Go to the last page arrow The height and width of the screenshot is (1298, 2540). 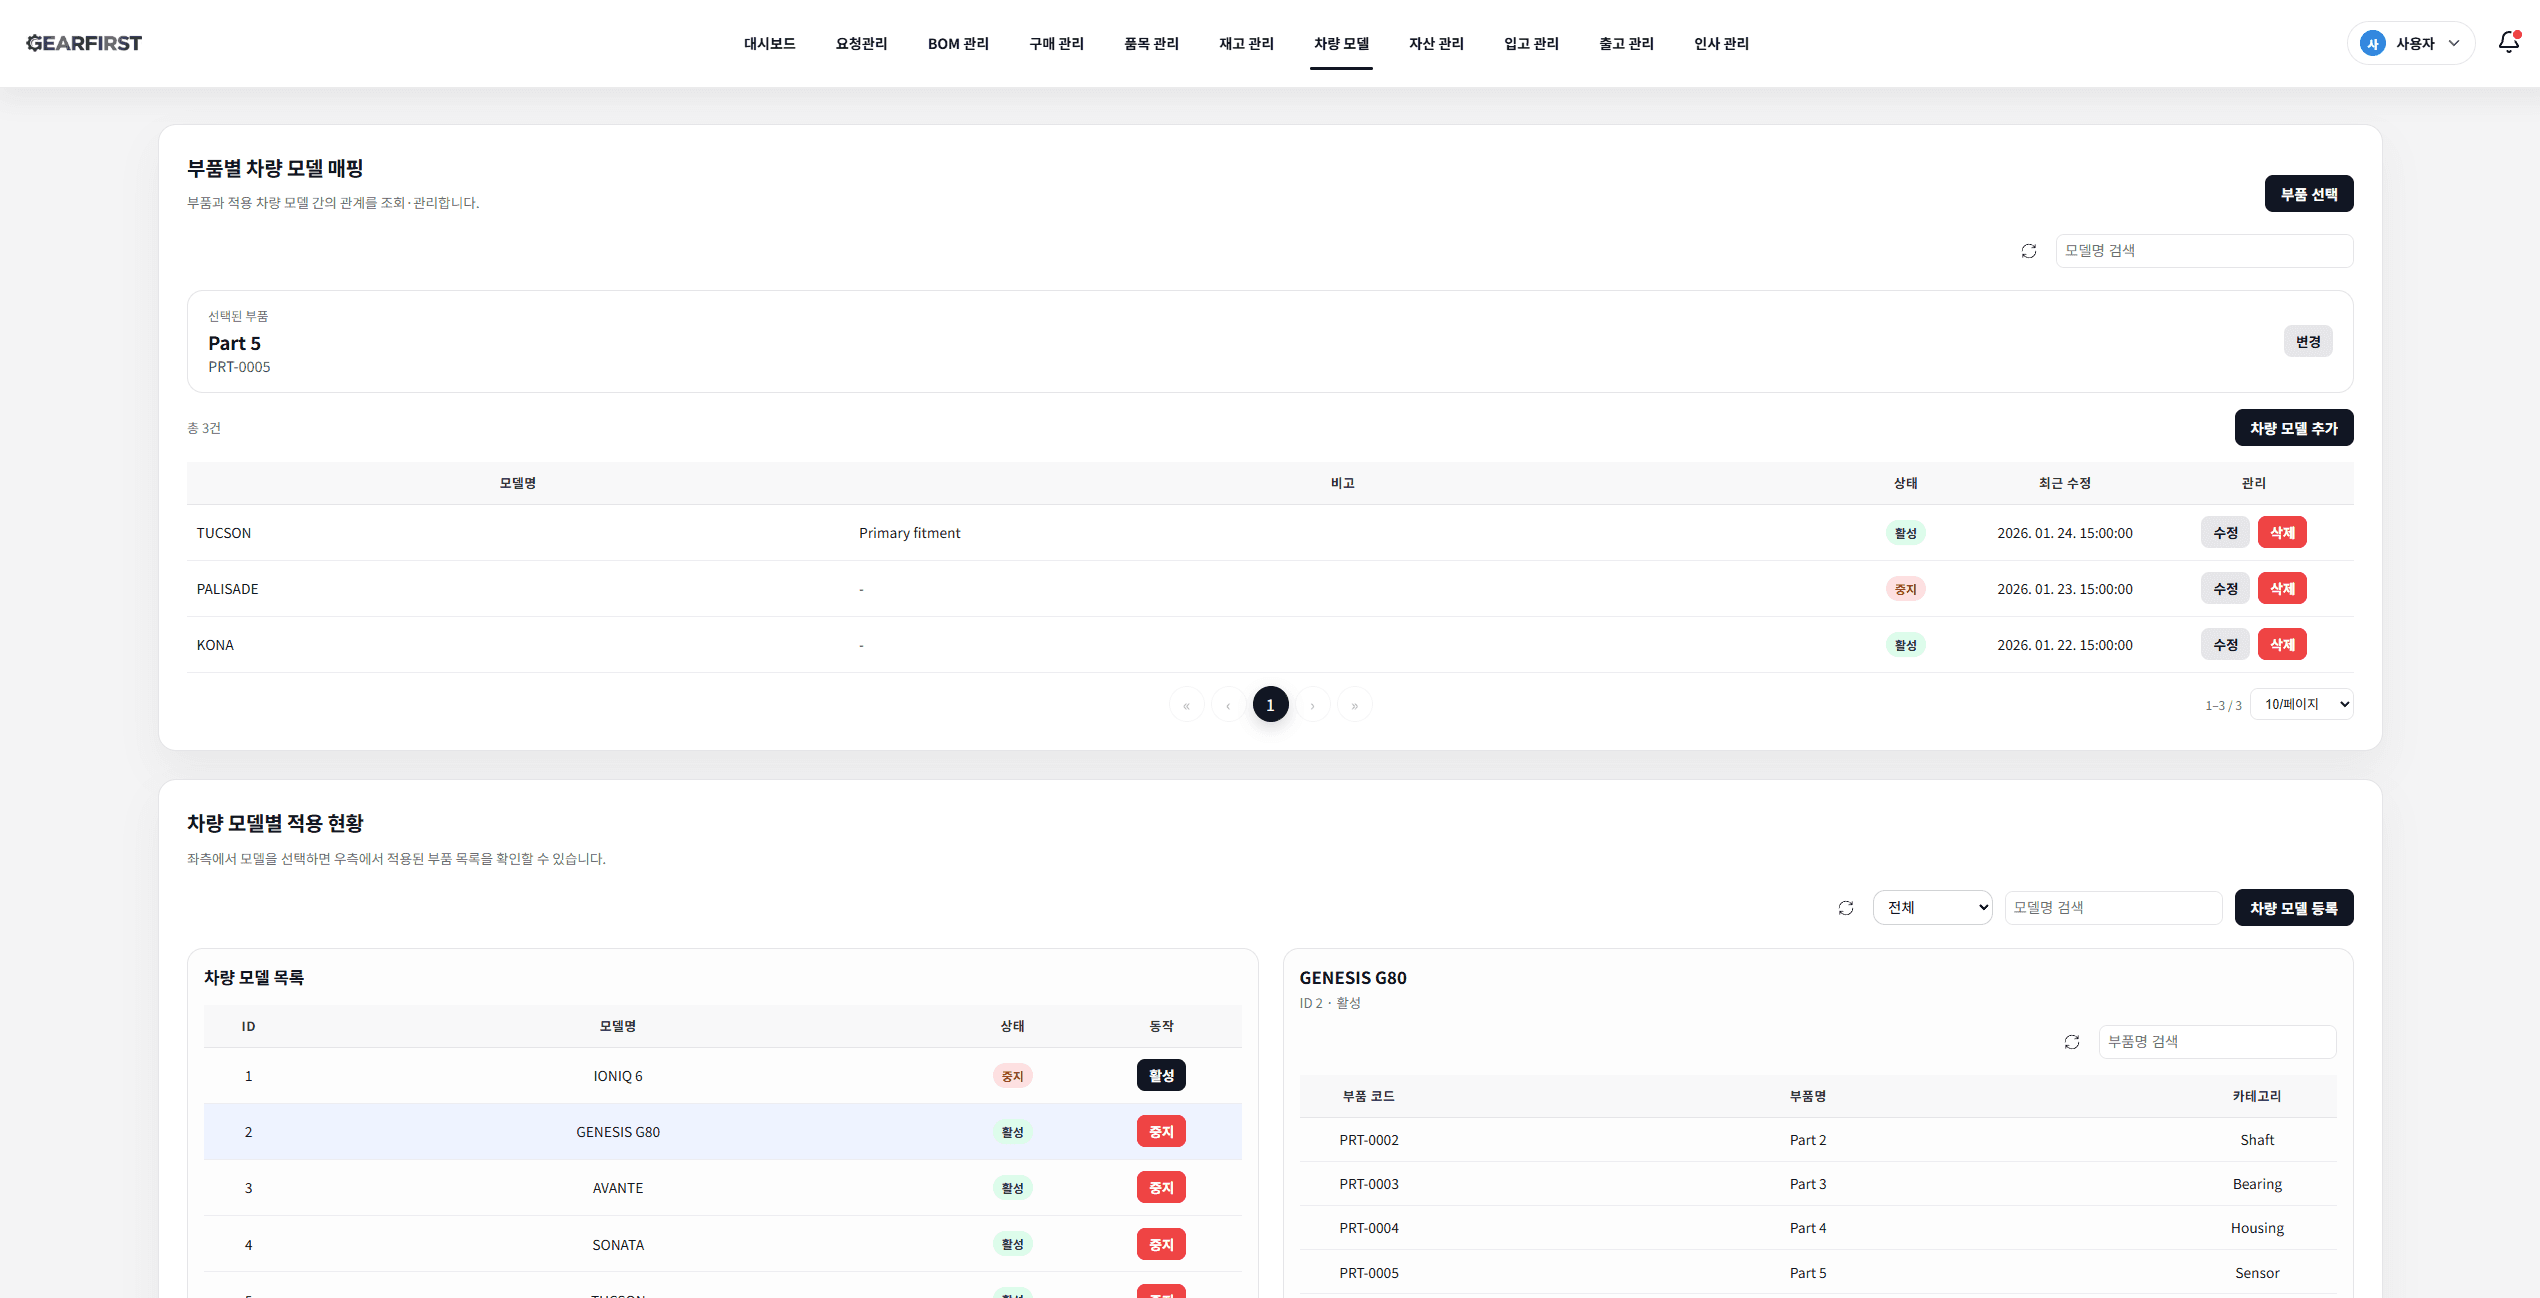click(x=1354, y=705)
